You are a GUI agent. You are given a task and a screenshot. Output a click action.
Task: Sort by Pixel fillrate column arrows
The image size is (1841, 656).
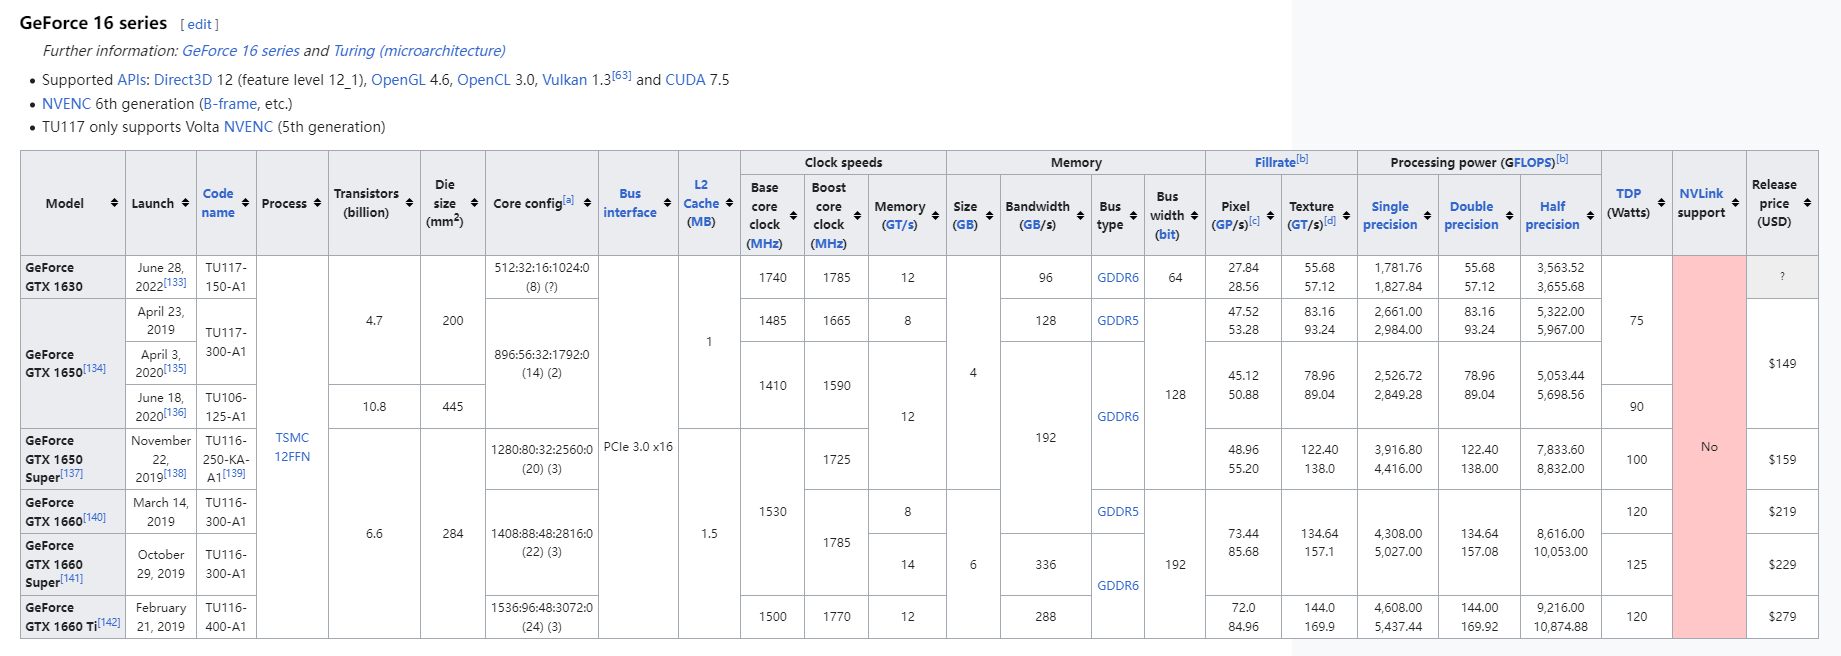pos(1270,216)
